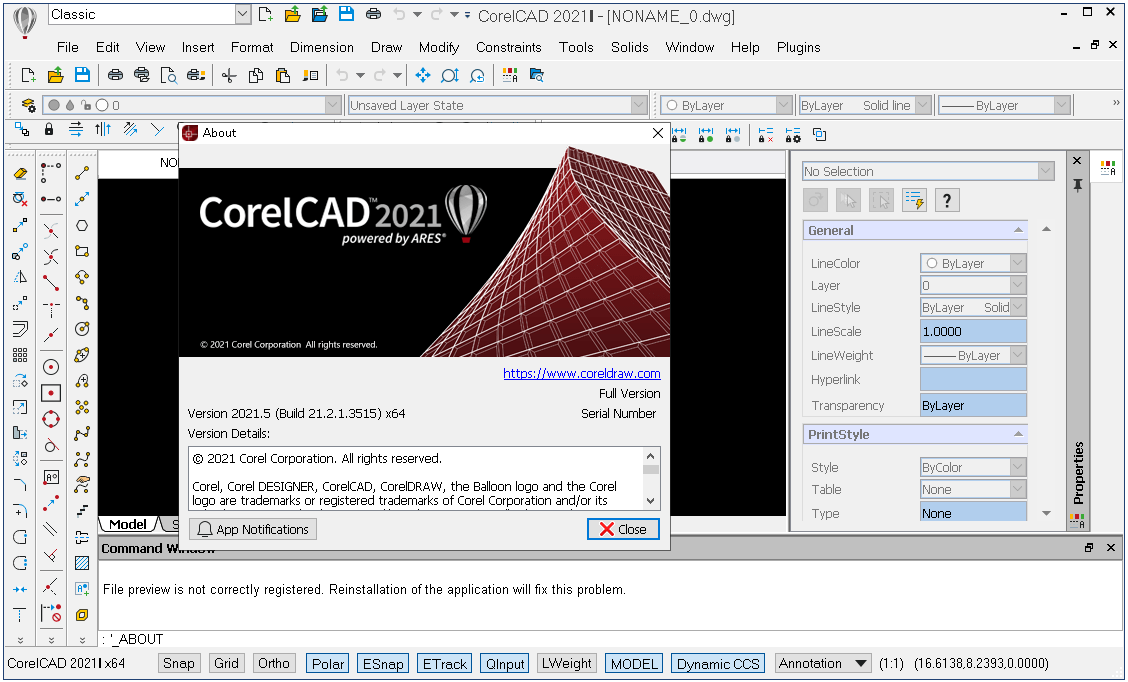
Task: Open the Classic workspace dropdown
Action: (x=243, y=14)
